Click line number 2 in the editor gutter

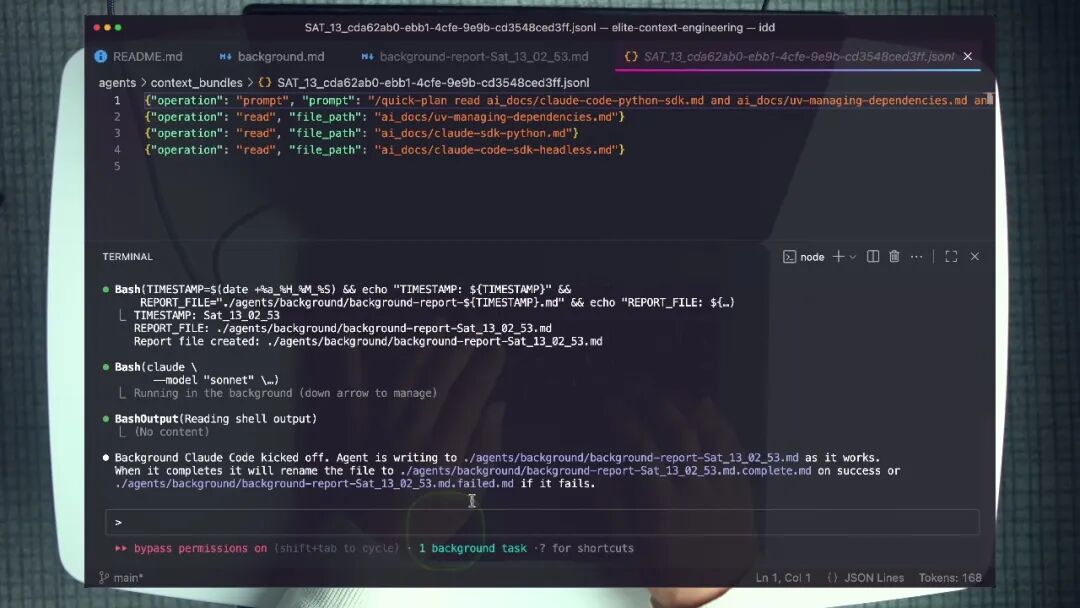(117, 117)
